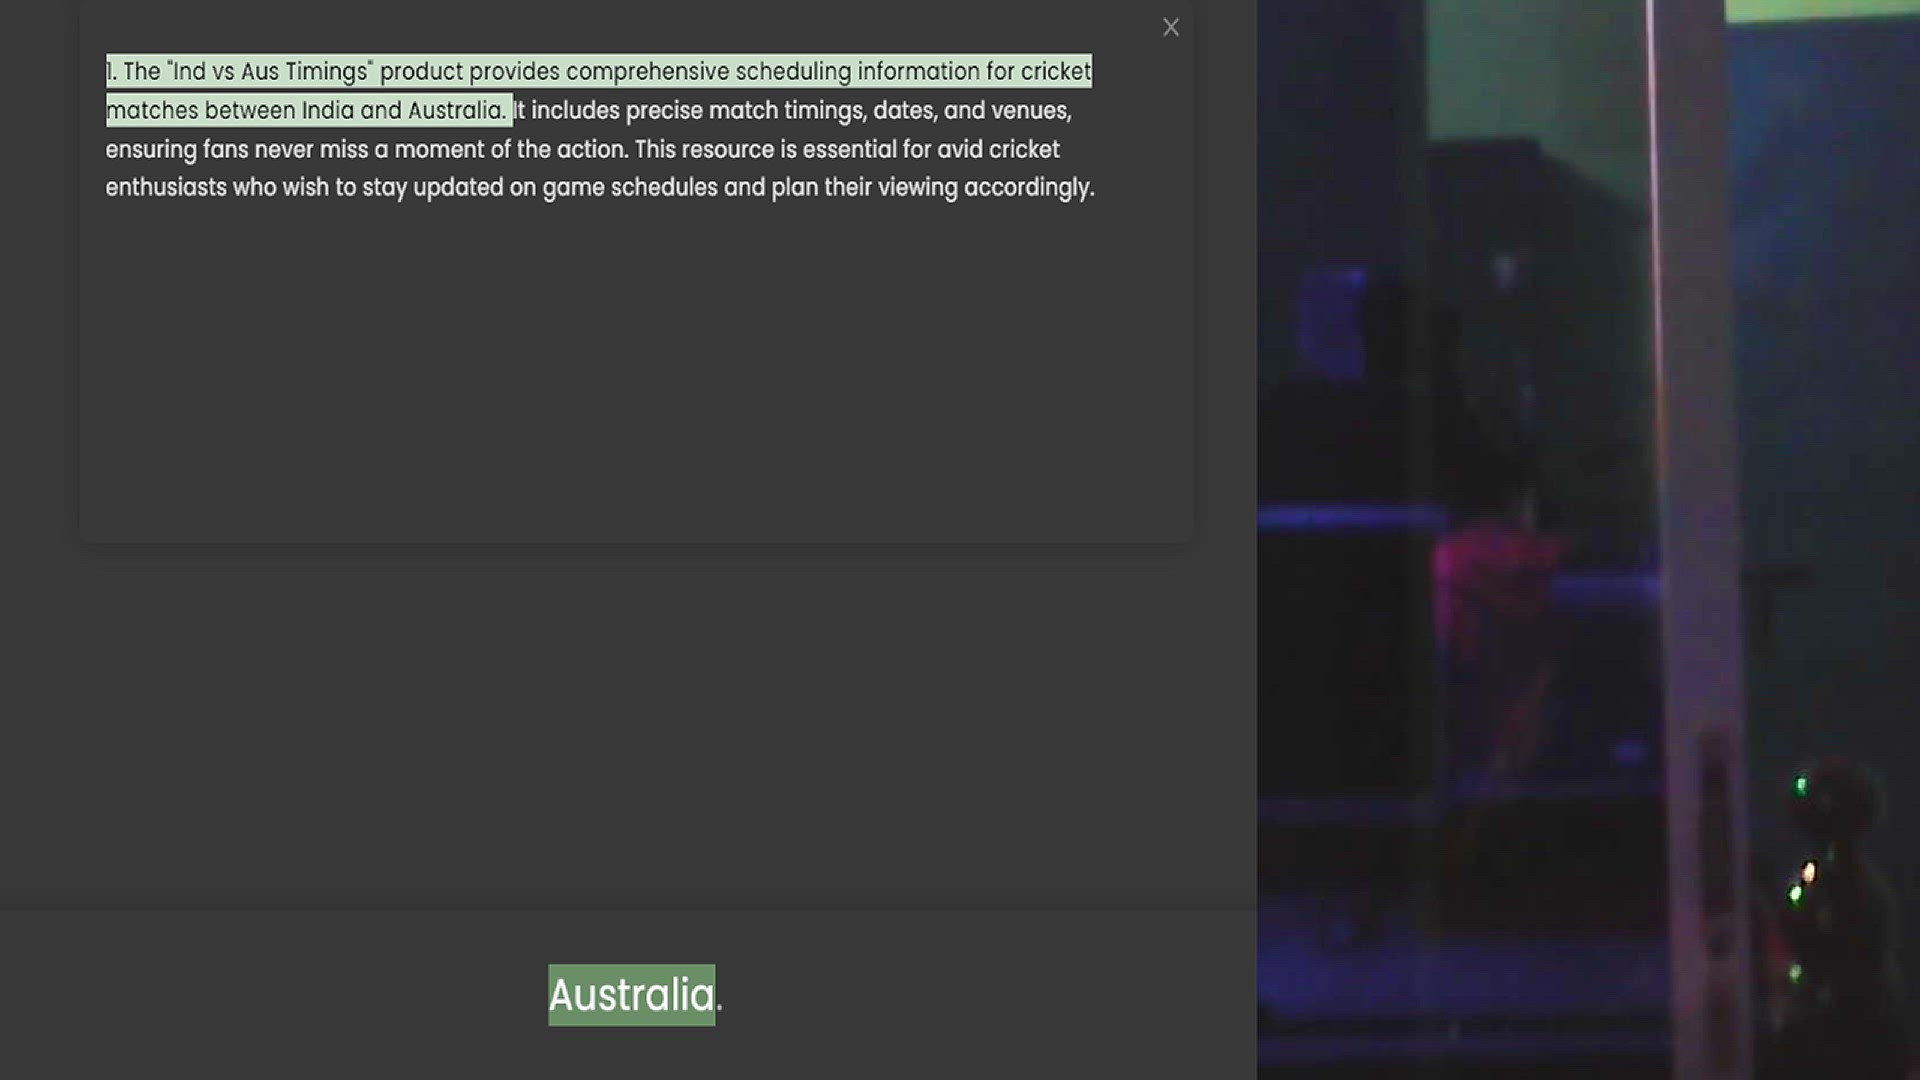Click the phrase "It includes precise match timings"
This screenshot has height=1080, width=1920.
pos(690,111)
